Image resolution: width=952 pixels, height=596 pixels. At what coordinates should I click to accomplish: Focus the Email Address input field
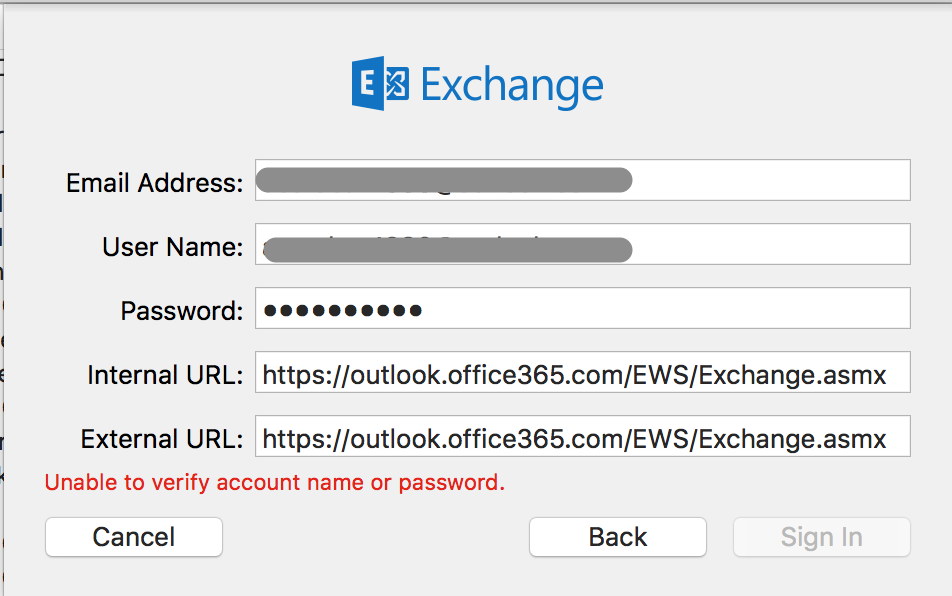pos(770,180)
